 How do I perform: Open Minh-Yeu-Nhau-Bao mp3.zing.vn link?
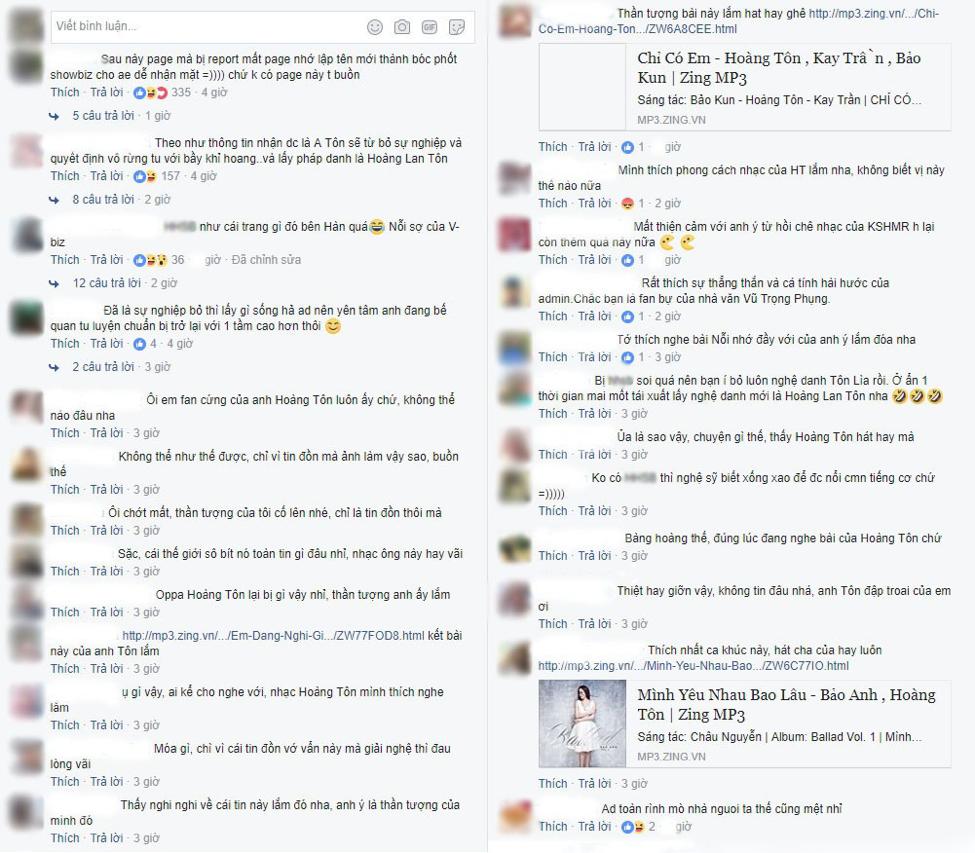tap(693, 666)
